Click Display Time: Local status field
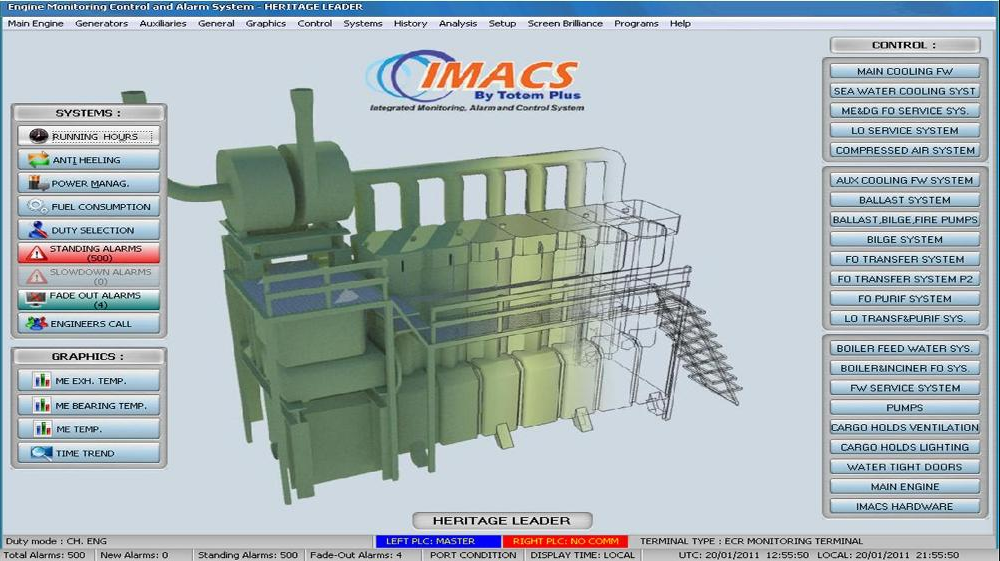Screen dimensions: 1000x561 [x=582, y=555]
